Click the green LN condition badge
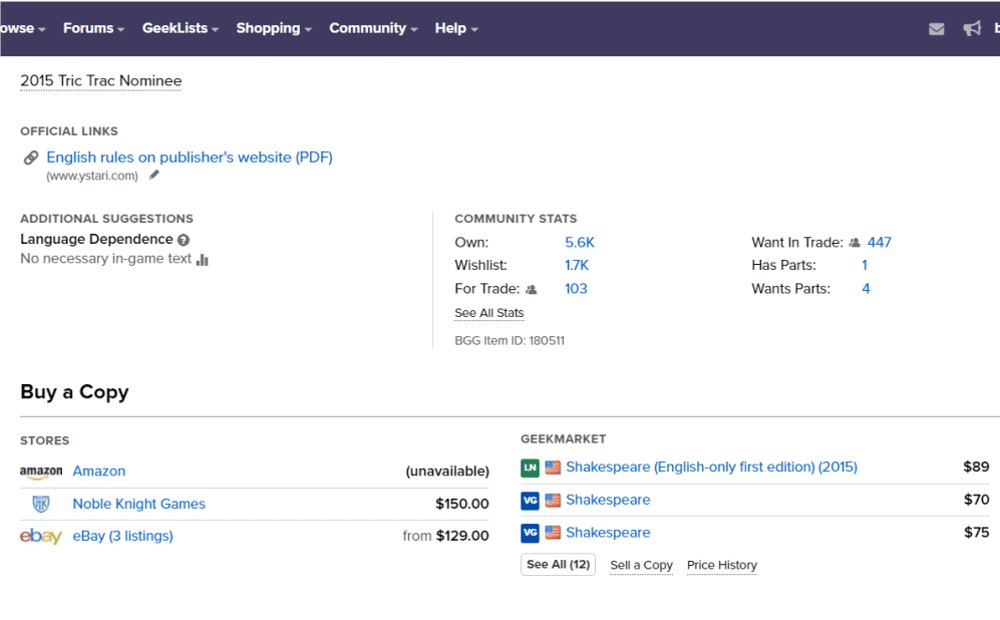1000x620 pixels. click(530, 468)
